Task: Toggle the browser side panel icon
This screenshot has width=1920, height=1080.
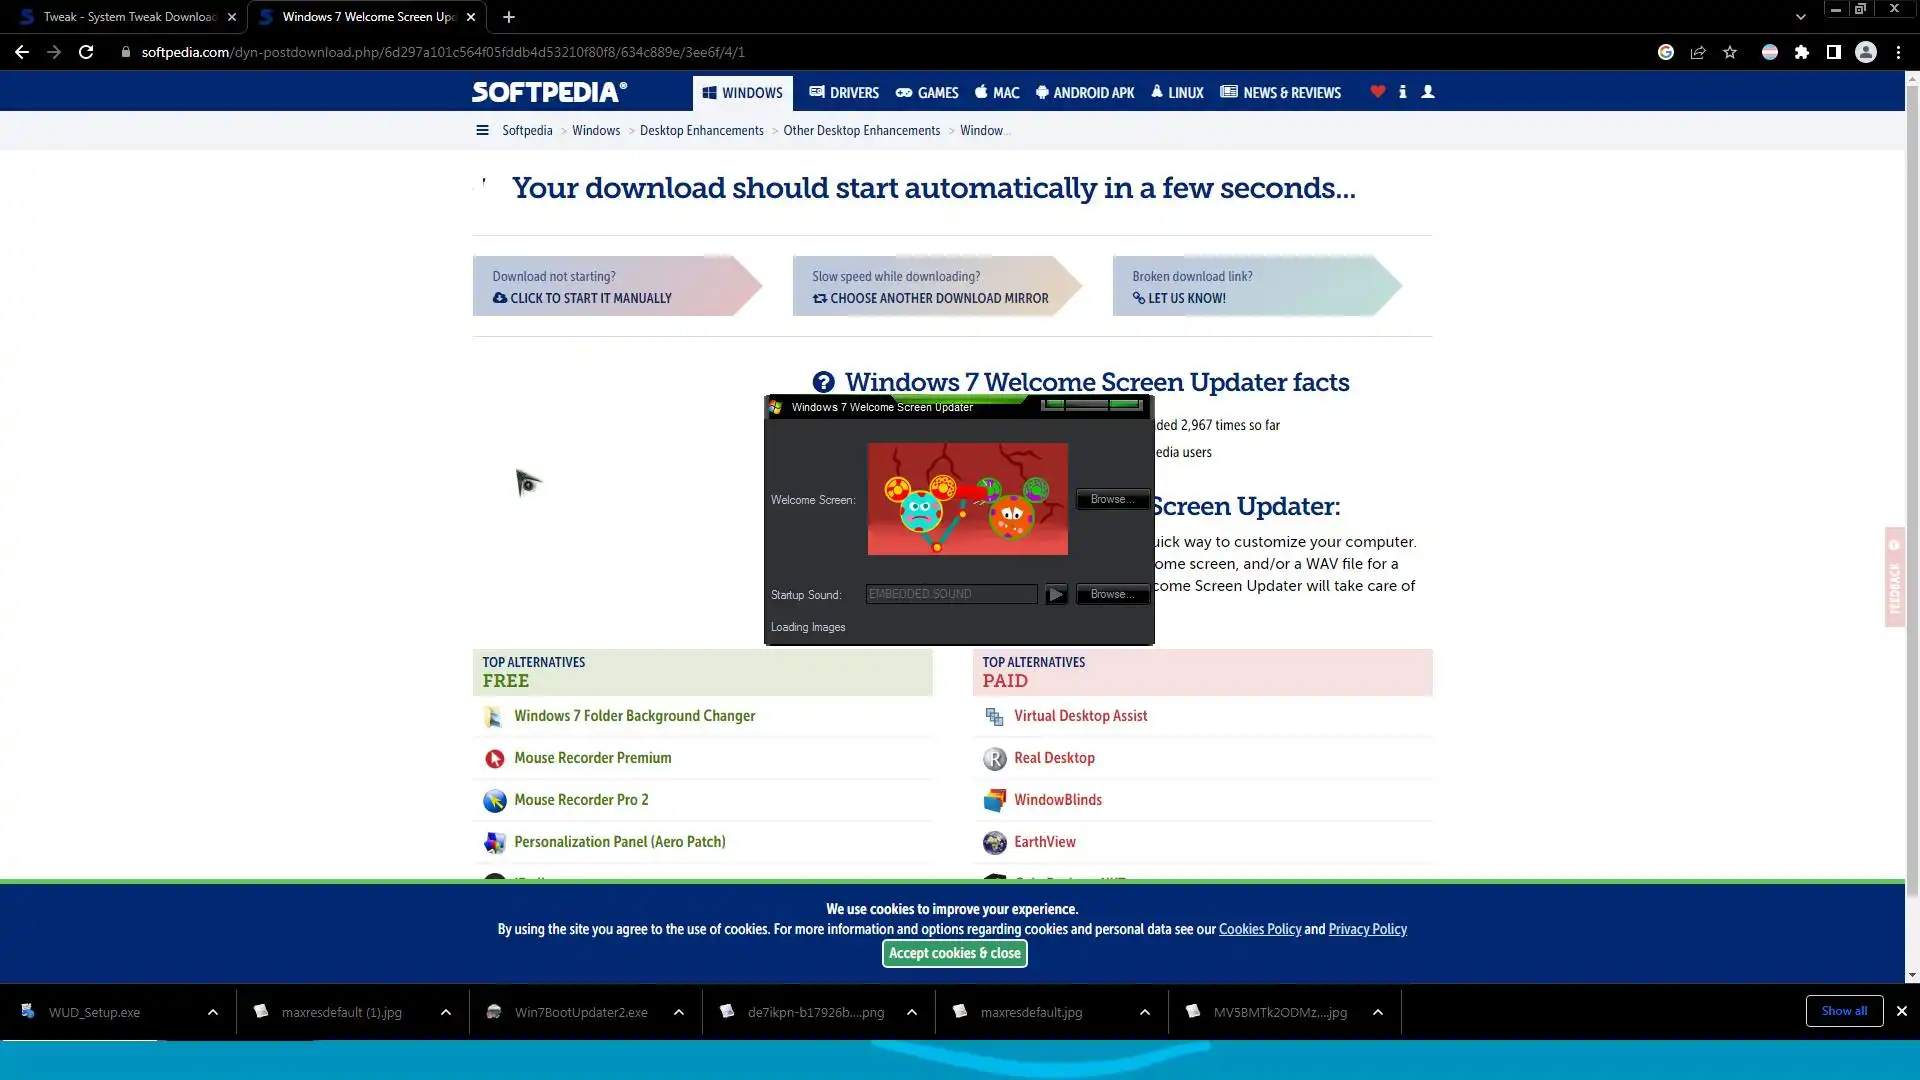Action: tap(1834, 52)
